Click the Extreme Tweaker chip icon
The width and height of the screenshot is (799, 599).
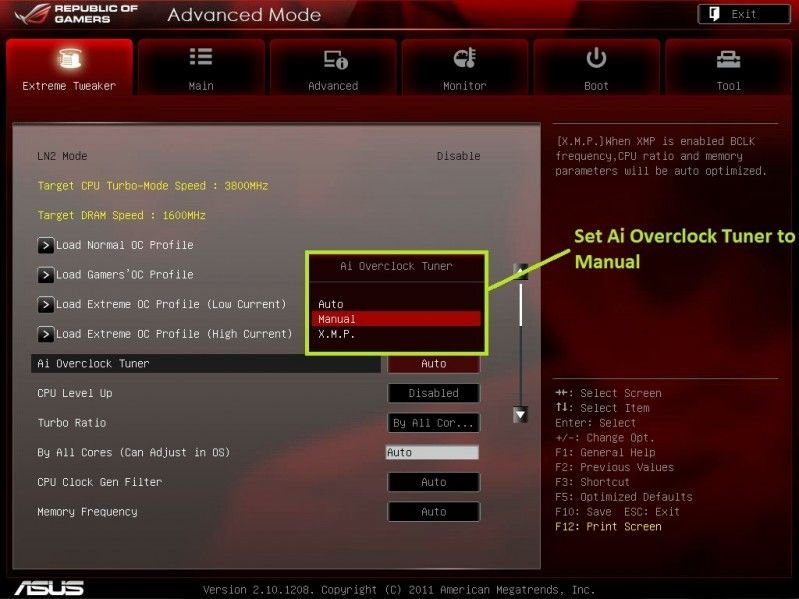point(70,59)
